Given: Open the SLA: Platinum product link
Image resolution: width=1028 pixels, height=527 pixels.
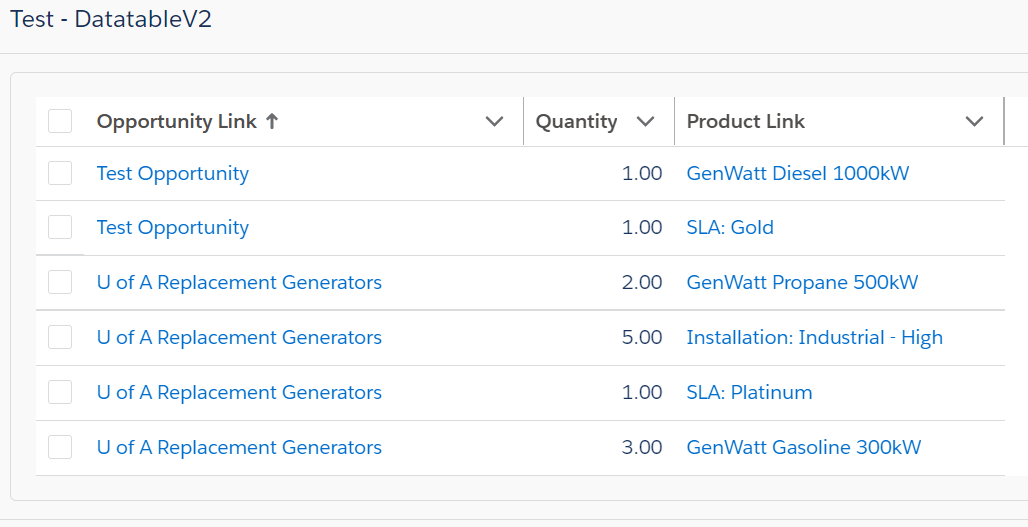Looking at the screenshot, I should tap(749, 392).
